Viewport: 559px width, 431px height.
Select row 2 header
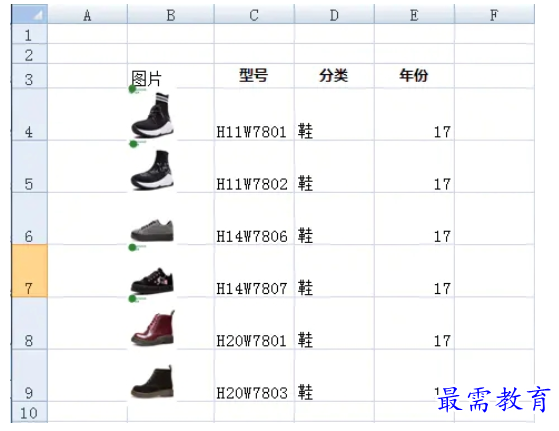point(30,54)
